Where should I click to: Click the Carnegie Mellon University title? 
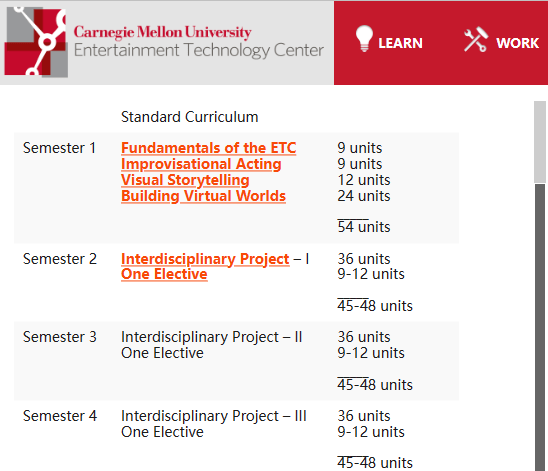[163, 32]
